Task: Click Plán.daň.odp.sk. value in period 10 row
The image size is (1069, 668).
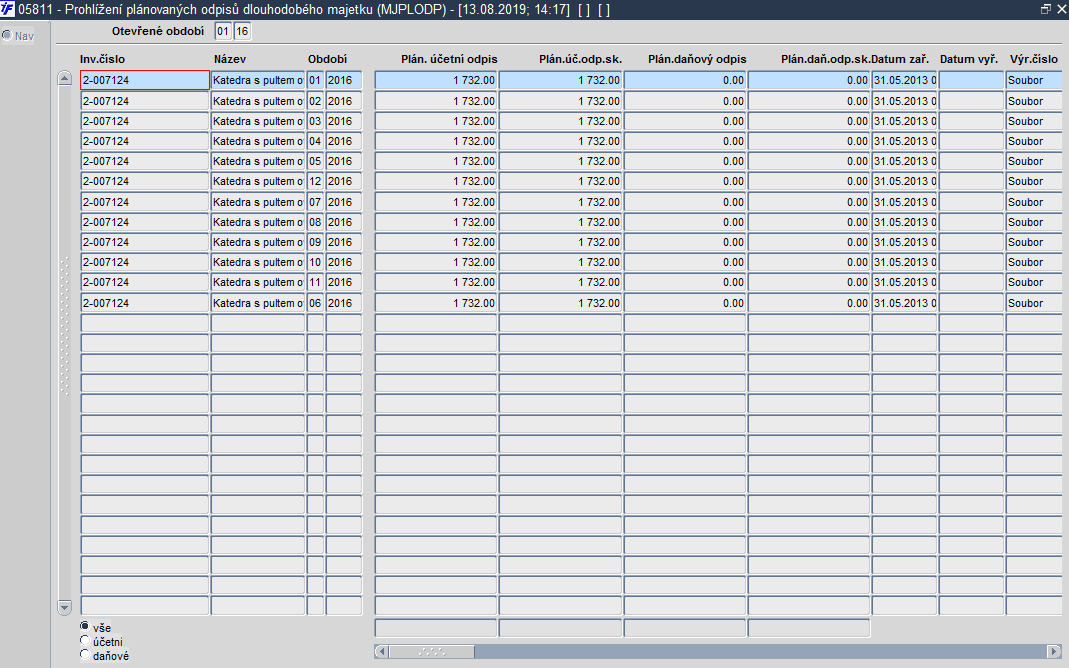Action: point(809,262)
